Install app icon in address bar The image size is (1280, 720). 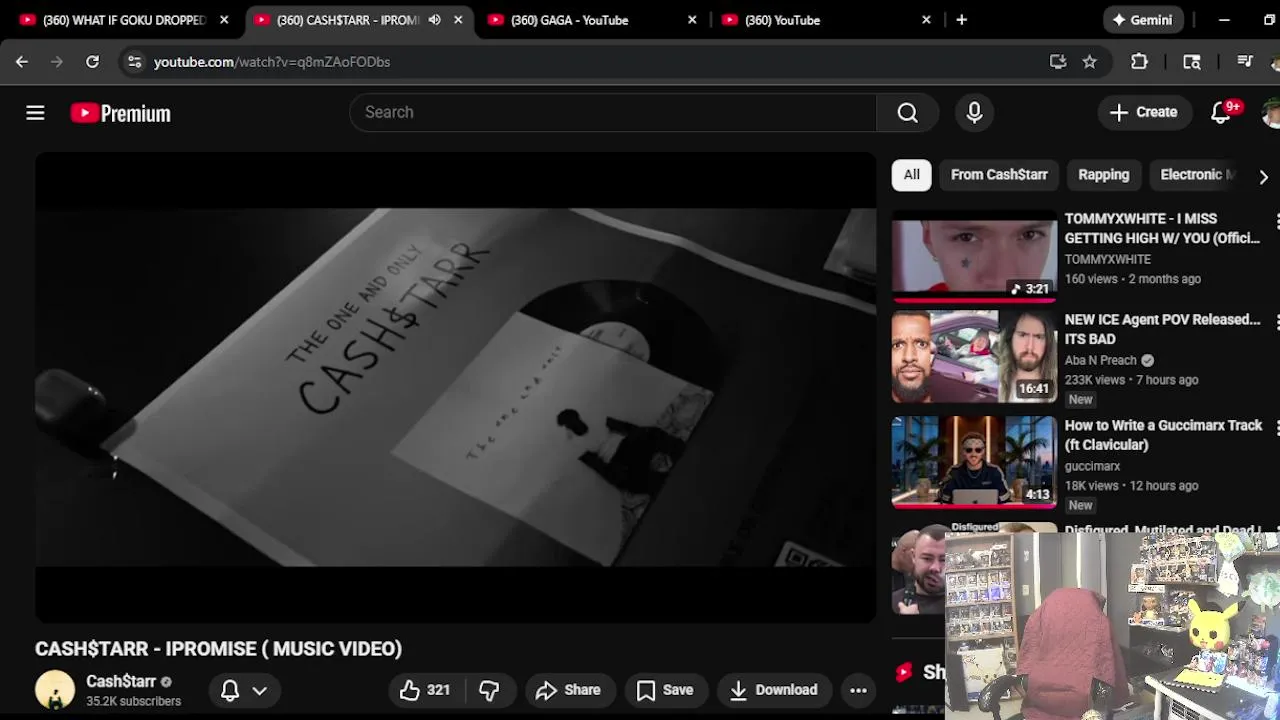(1058, 62)
